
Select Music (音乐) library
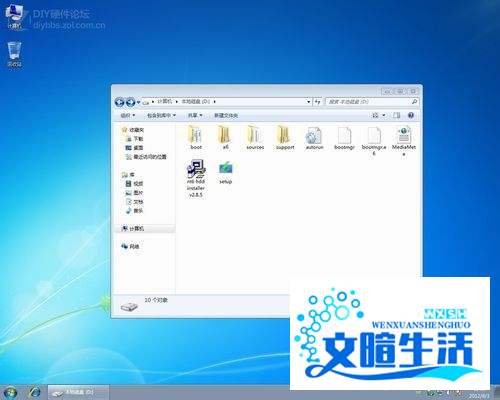click(134, 211)
